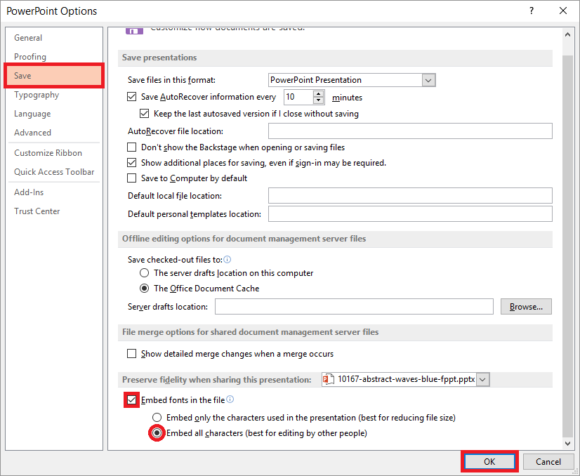Click info icon beside Embed fonts in the file
580x476 pixels.
pos(230,399)
